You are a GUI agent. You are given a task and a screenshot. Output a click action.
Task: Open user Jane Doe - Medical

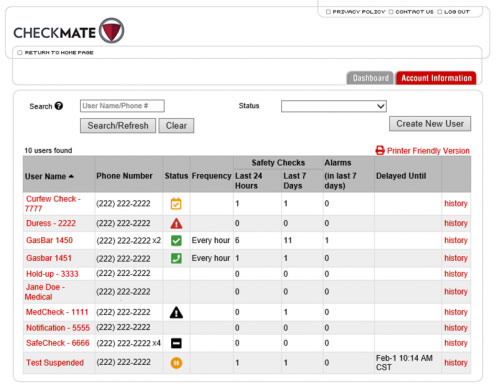45,292
